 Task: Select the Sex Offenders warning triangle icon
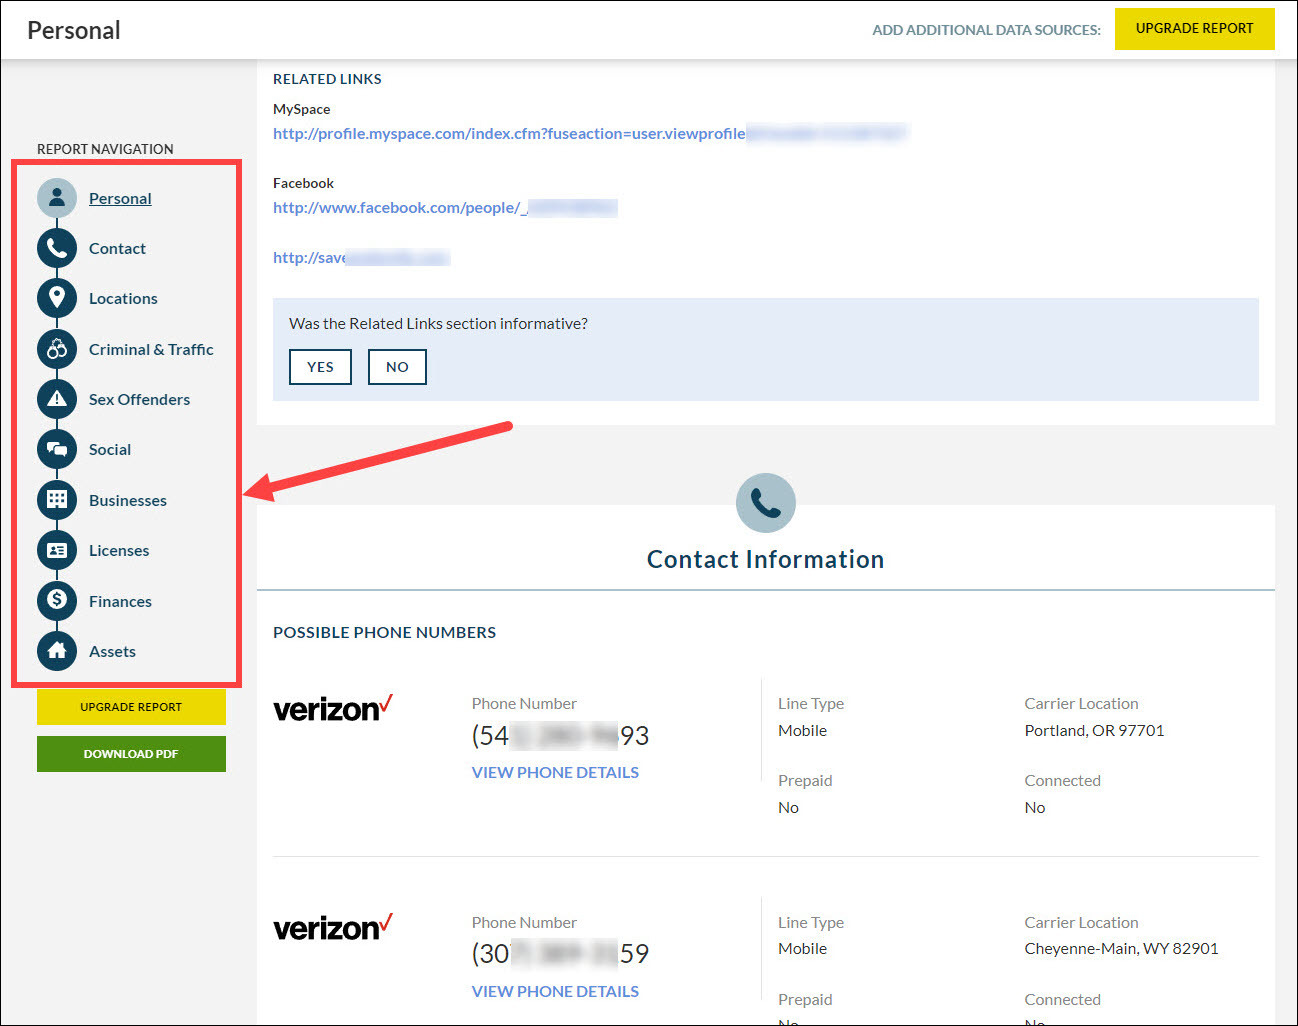pos(57,399)
